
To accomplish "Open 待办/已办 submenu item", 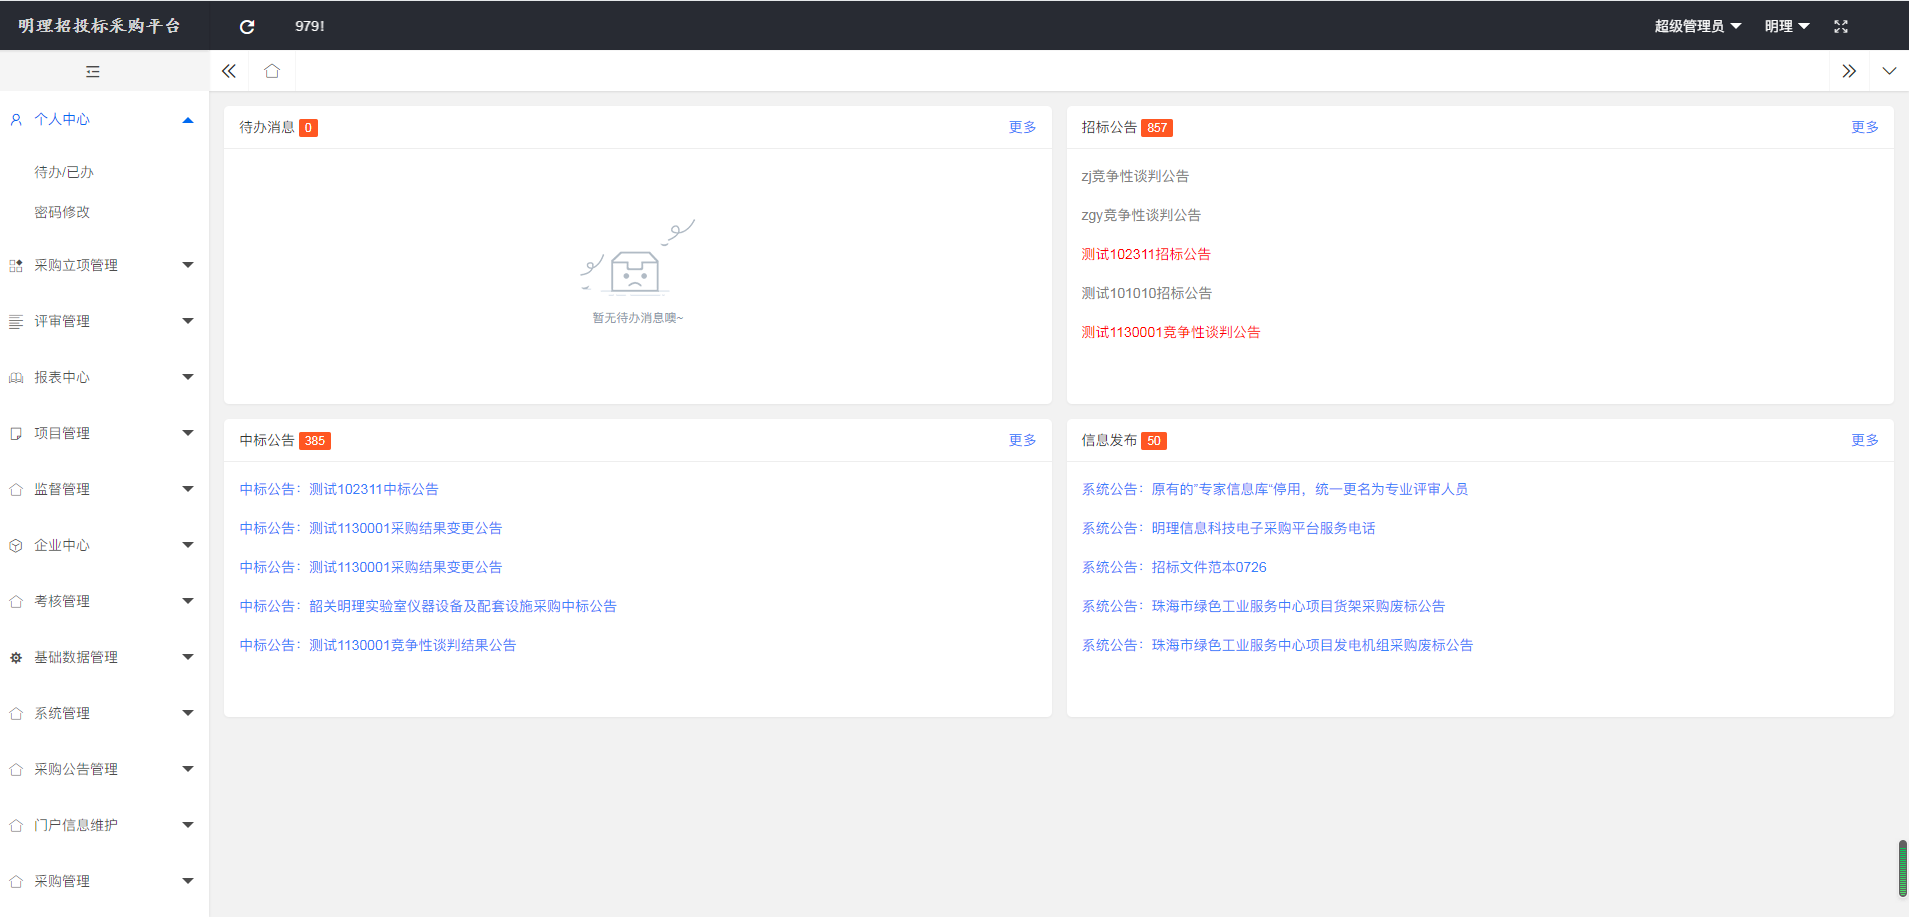I will (x=64, y=172).
